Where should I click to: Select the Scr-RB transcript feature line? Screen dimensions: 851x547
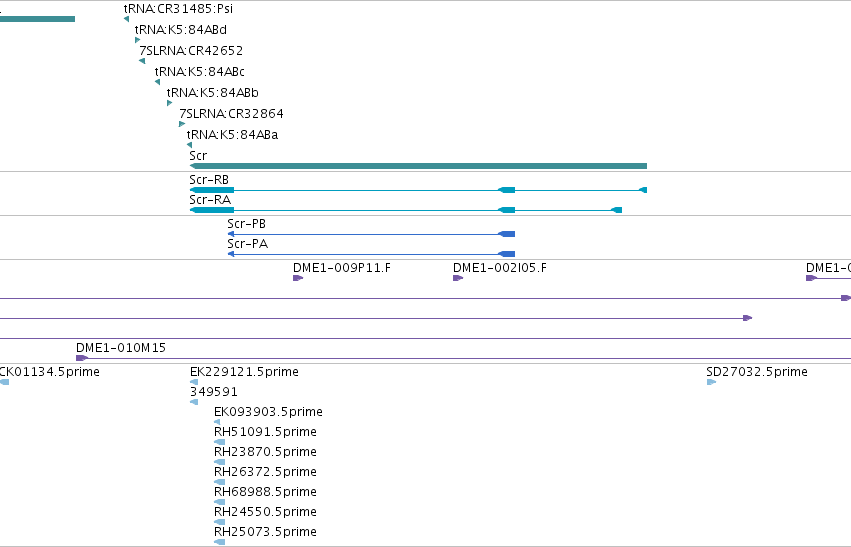click(418, 190)
